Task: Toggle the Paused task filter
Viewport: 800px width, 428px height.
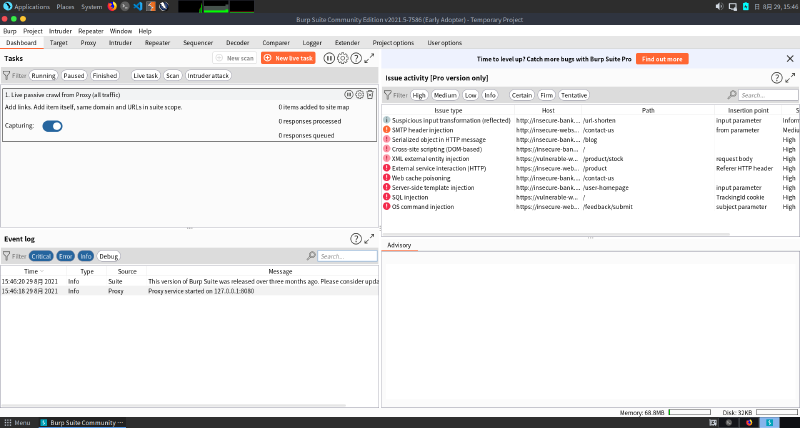Action: pyautogui.click(x=73, y=75)
